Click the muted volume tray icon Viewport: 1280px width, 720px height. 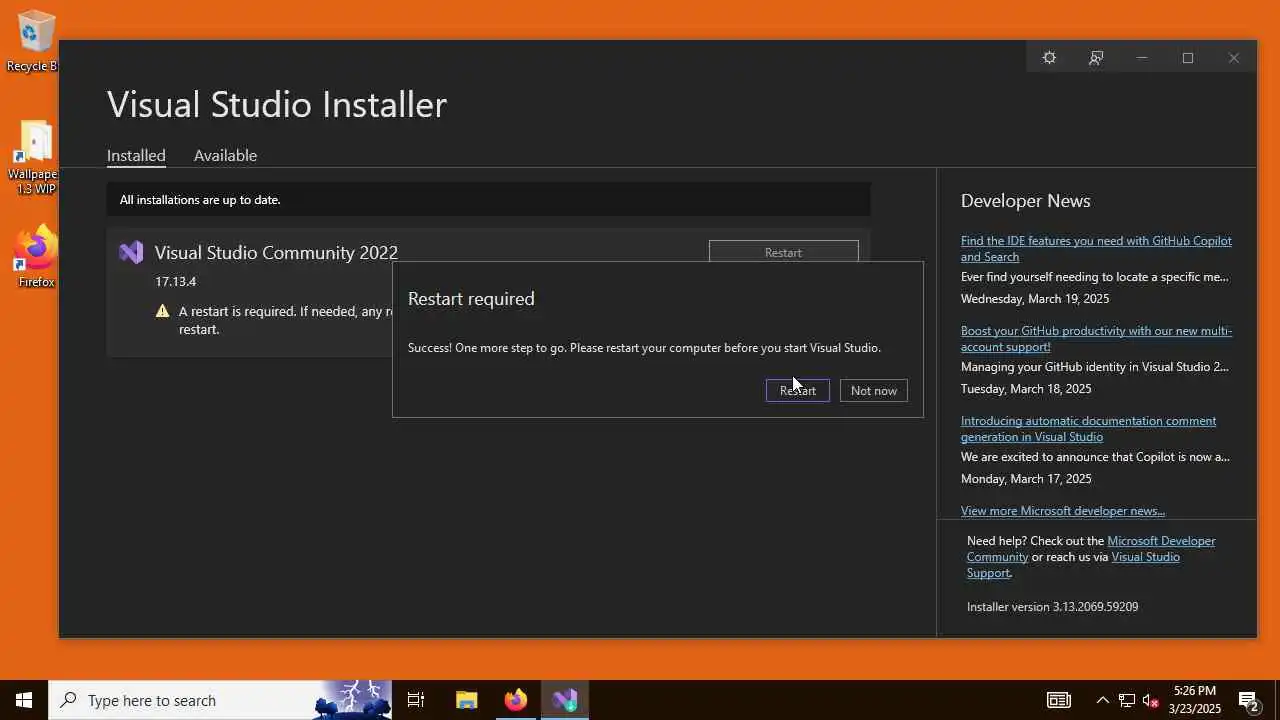1150,700
